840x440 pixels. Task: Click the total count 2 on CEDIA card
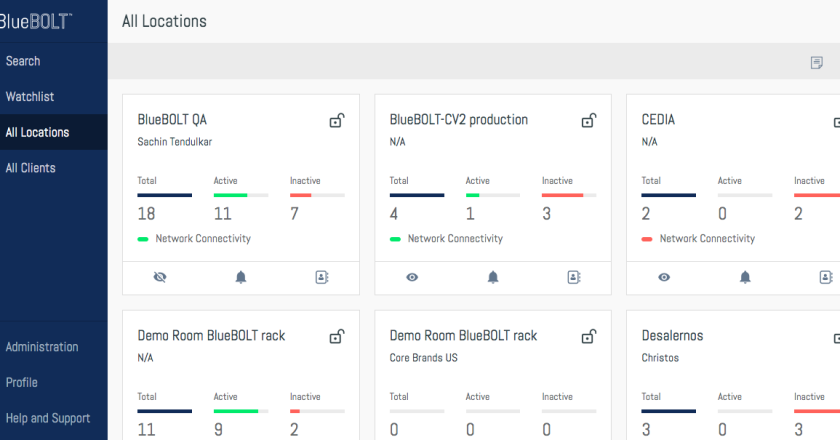point(646,214)
